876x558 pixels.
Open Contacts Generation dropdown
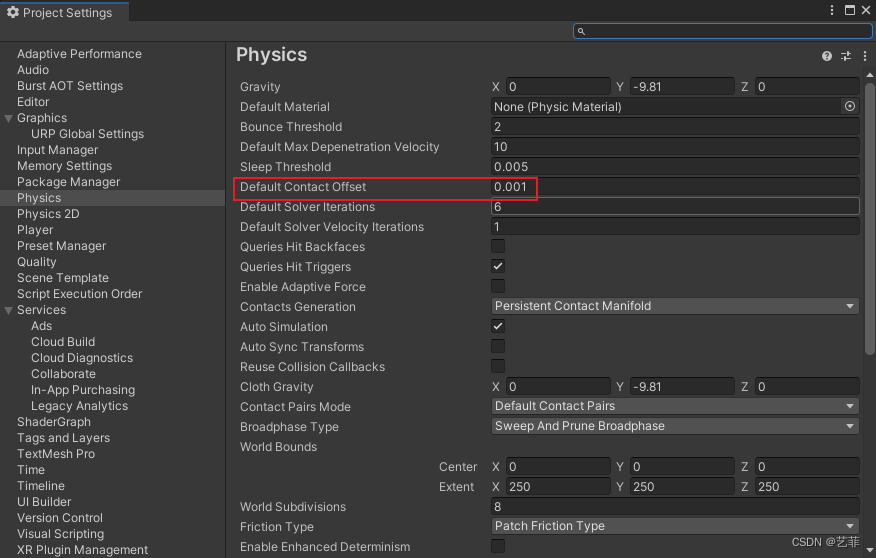676,306
